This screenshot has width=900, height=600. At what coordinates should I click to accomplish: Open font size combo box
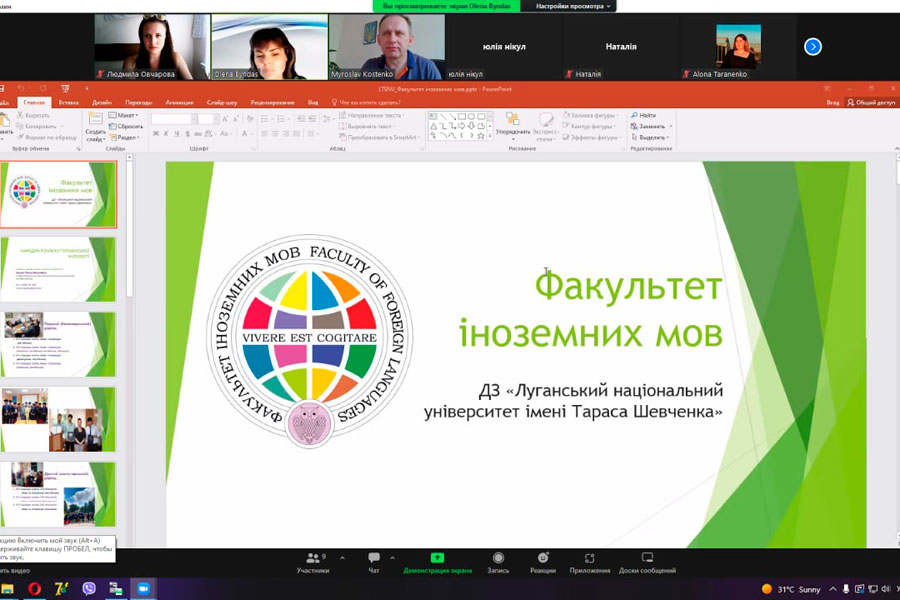pos(208,119)
